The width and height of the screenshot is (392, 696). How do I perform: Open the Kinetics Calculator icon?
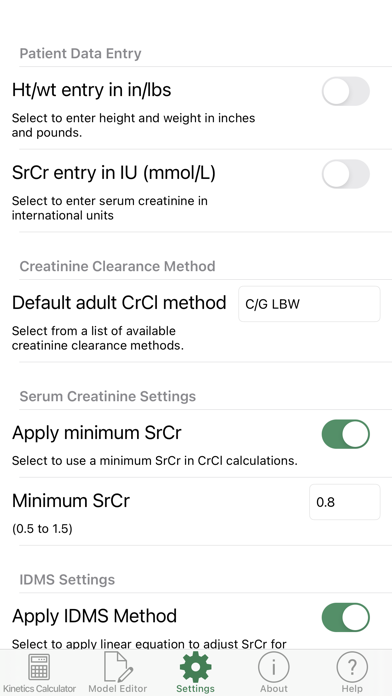point(39,667)
